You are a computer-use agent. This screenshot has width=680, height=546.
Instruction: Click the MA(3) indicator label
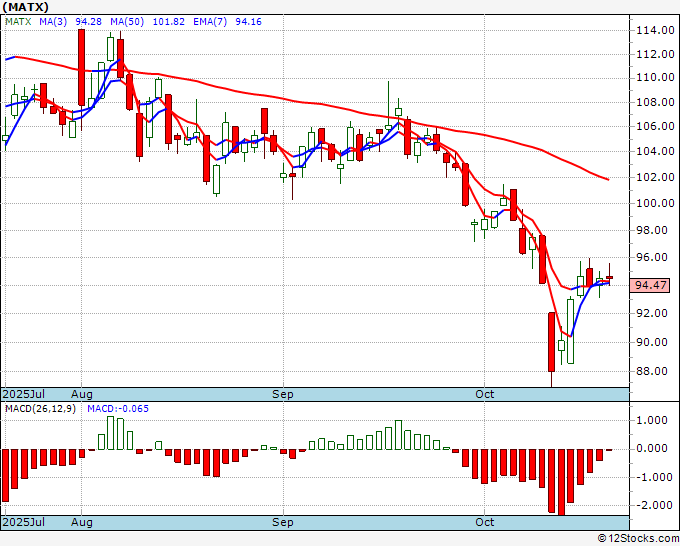click(53, 22)
